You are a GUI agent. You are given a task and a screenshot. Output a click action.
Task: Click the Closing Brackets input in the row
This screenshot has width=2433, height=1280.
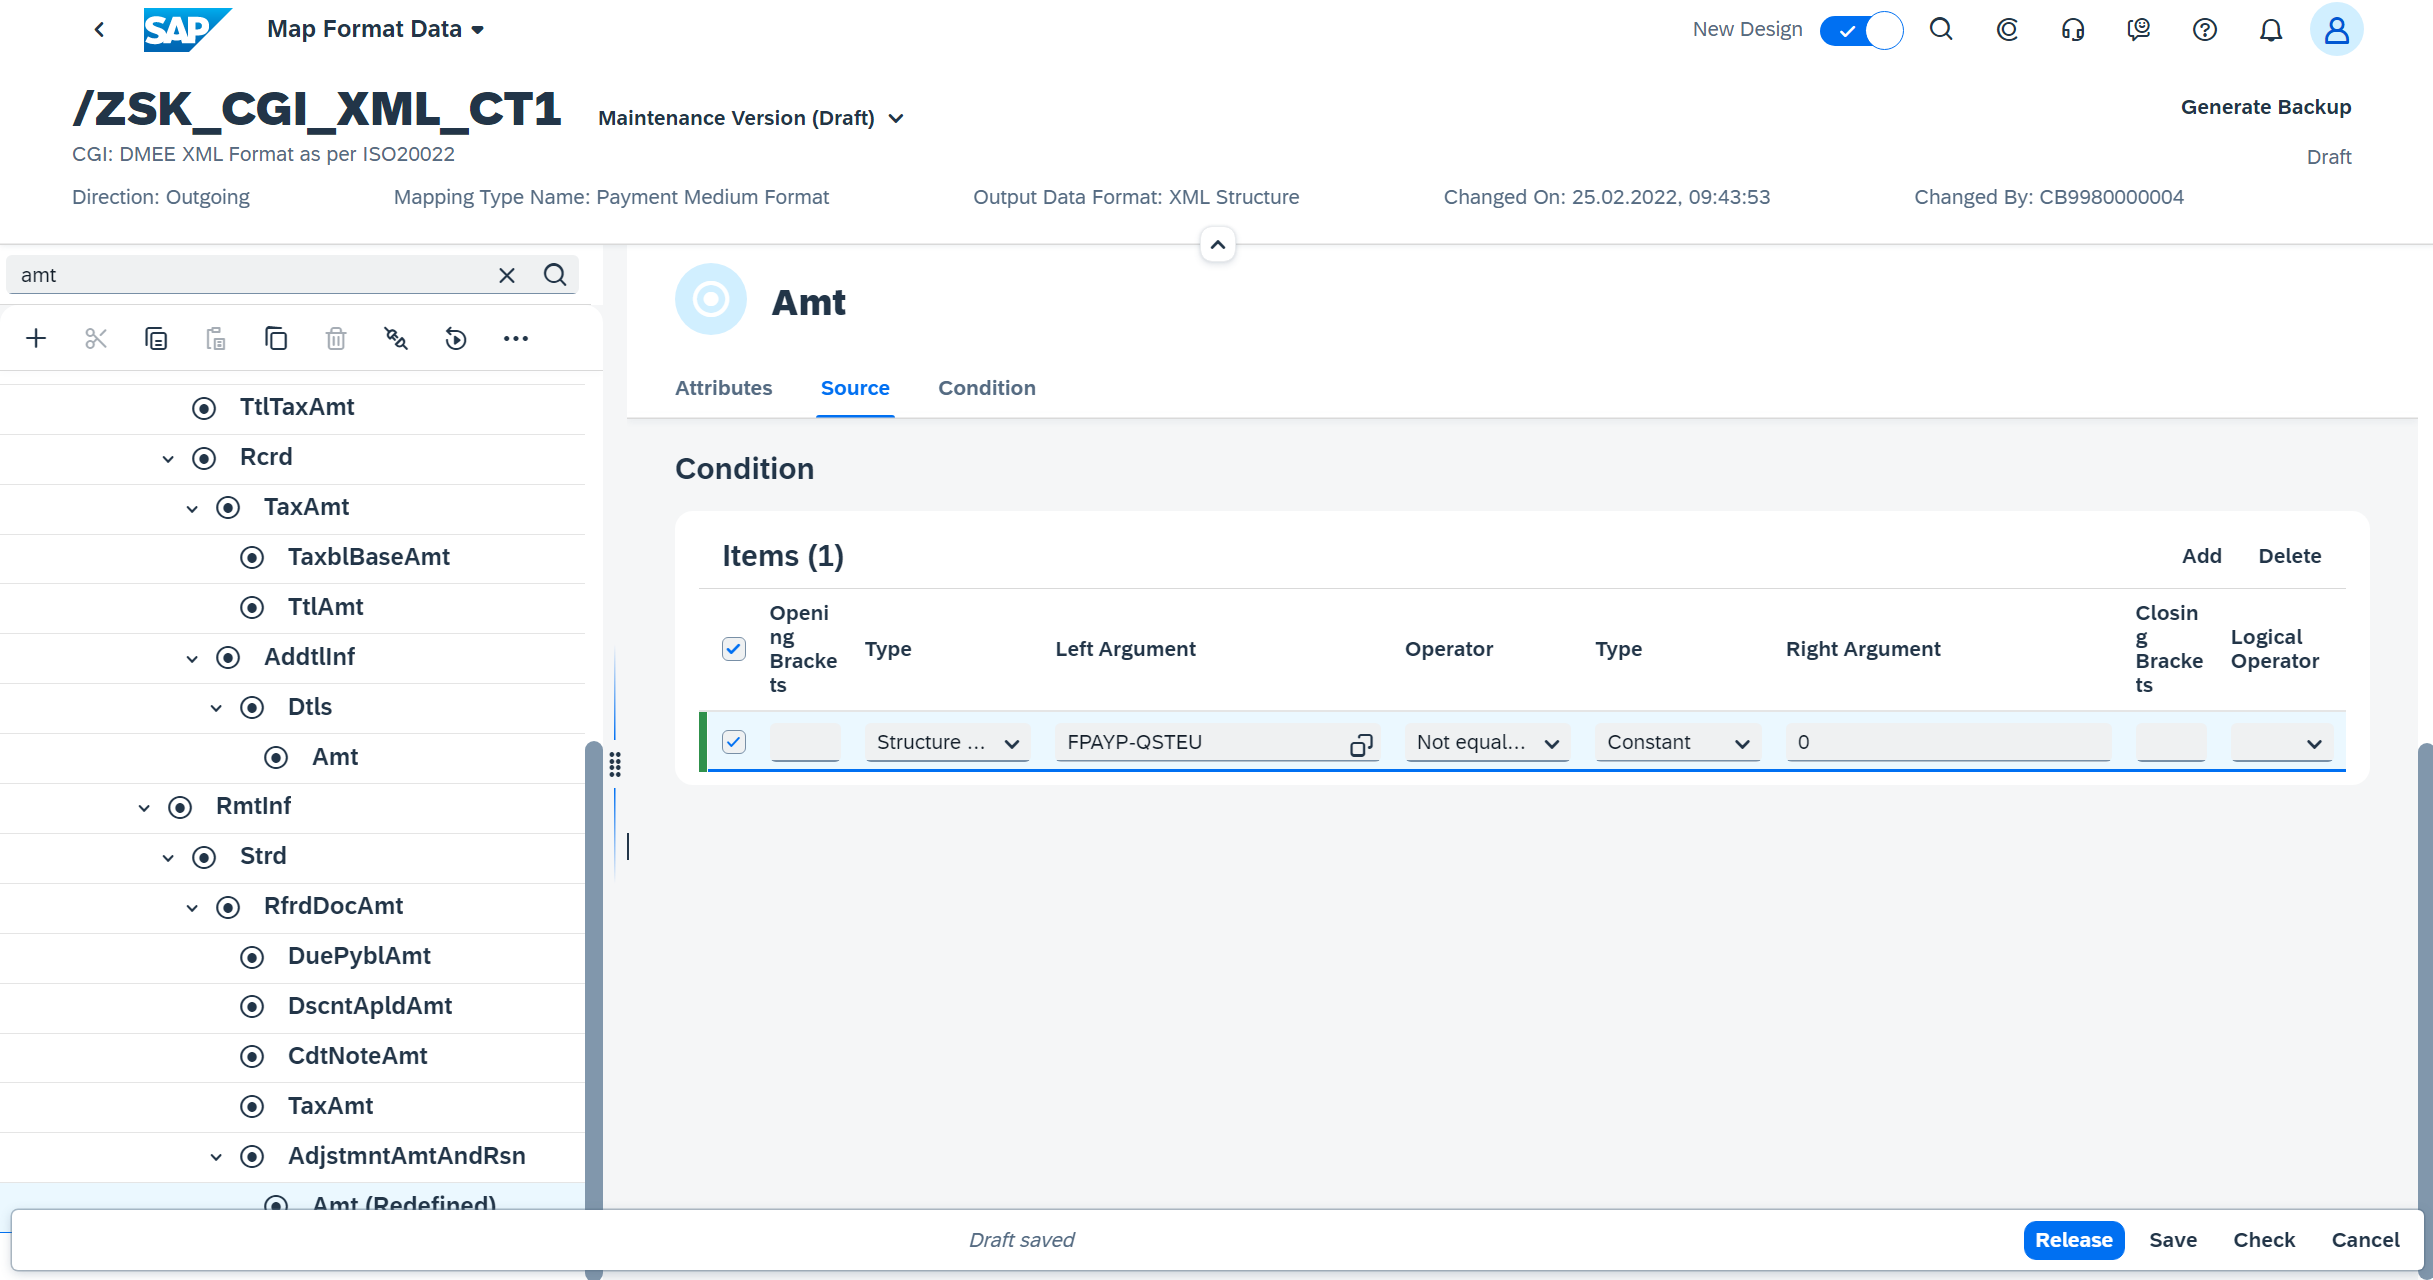coord(2171,743)
